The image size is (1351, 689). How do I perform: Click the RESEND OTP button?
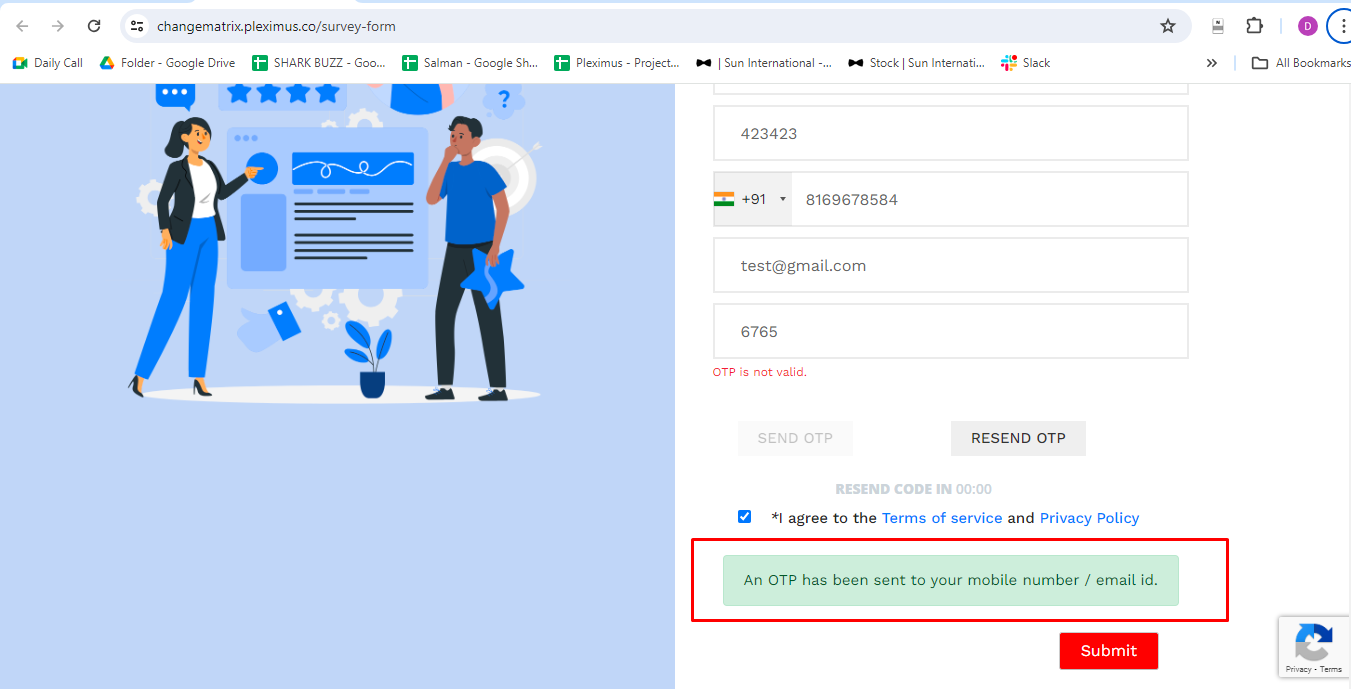pos(1018,438)
